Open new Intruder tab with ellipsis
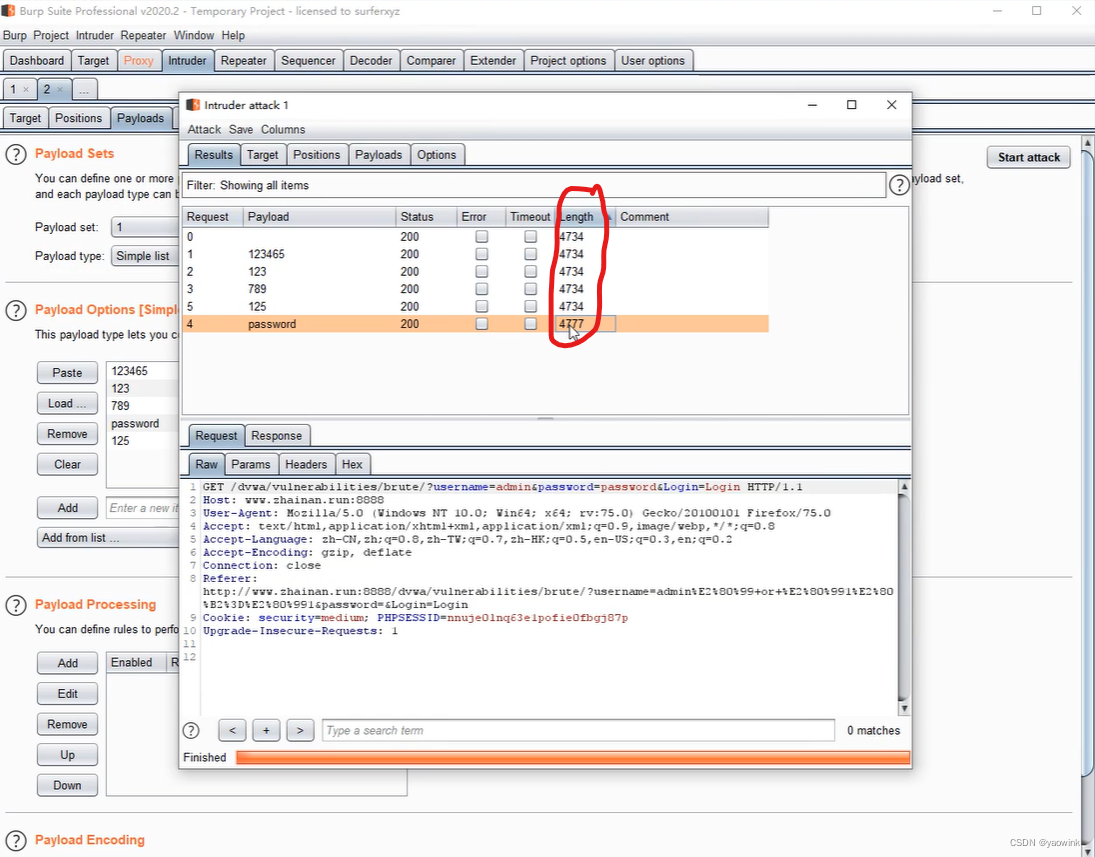The image size is (1095, 857). [84, 89]
